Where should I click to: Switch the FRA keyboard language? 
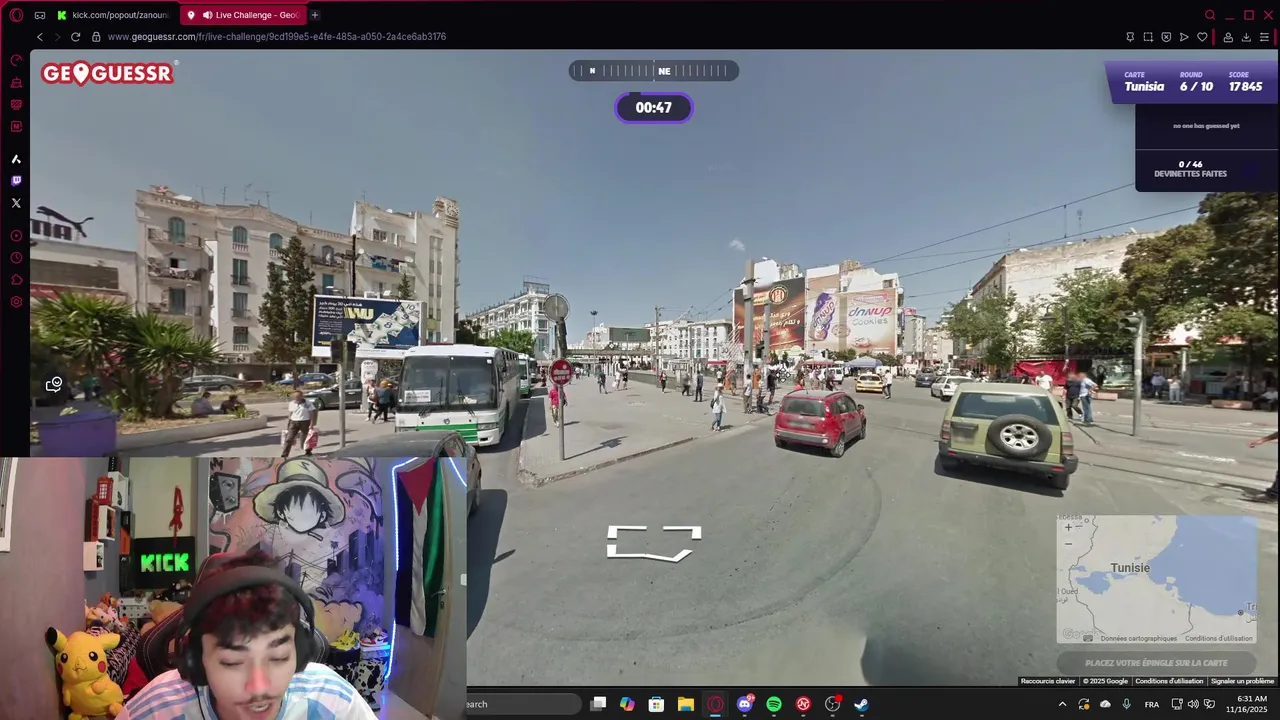1152,704
